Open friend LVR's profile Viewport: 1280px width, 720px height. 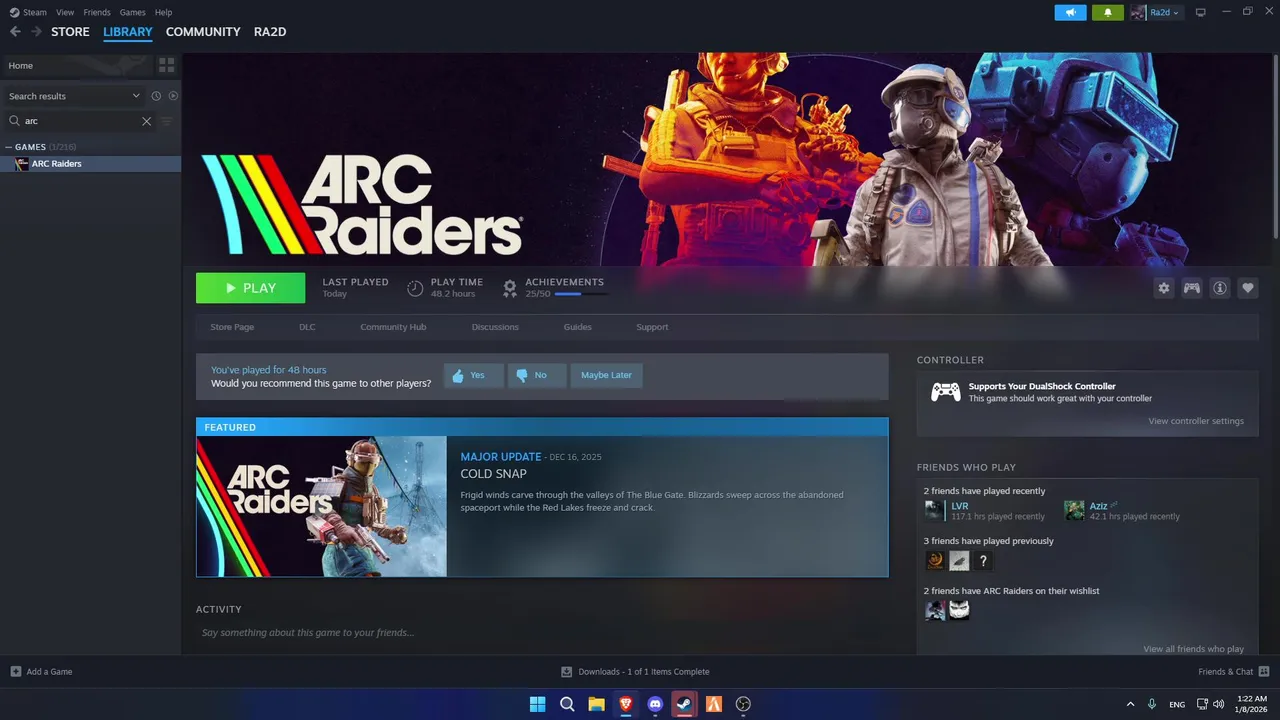coord(959,506)
